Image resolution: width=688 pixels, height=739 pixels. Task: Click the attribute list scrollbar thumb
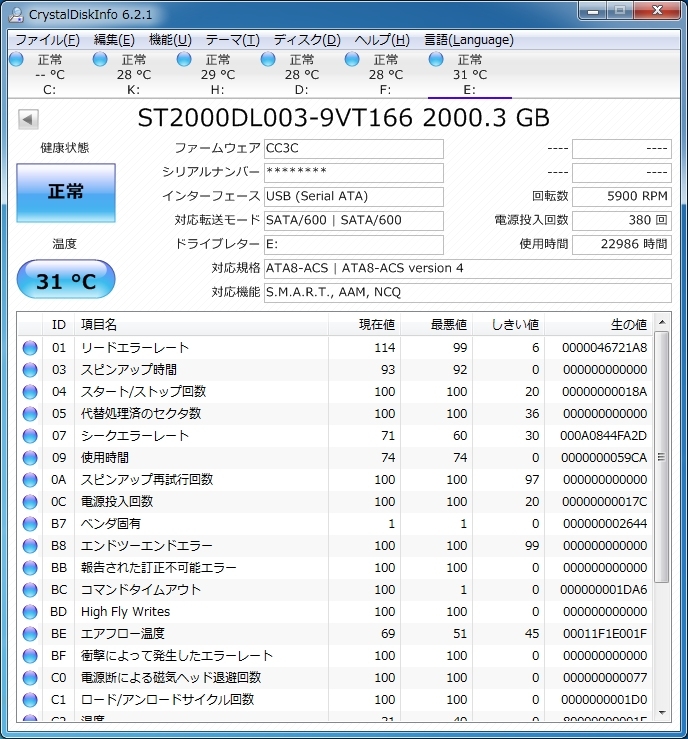pyautogui.click(x=662, y=457)
